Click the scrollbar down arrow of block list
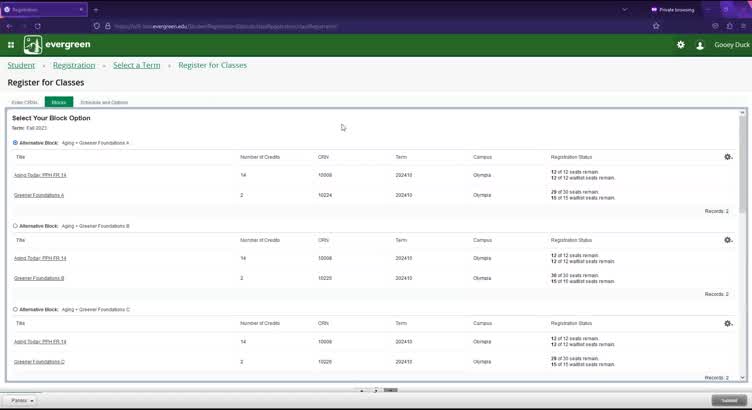 (742, 378)
